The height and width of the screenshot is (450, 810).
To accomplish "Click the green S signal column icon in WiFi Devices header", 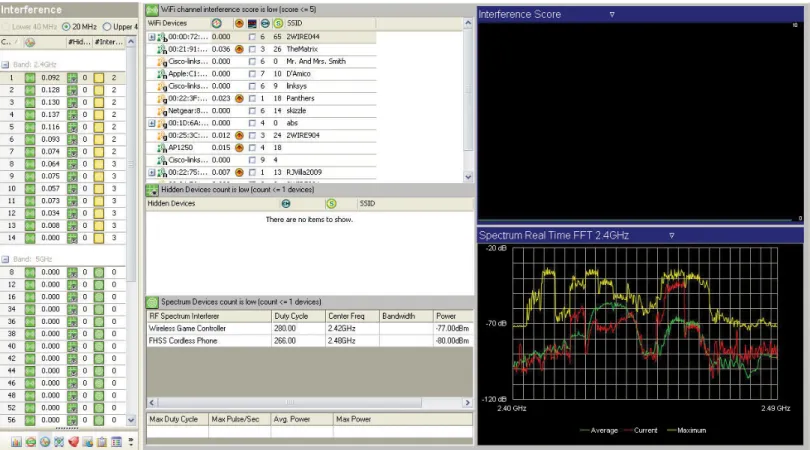I will [278, 23].
